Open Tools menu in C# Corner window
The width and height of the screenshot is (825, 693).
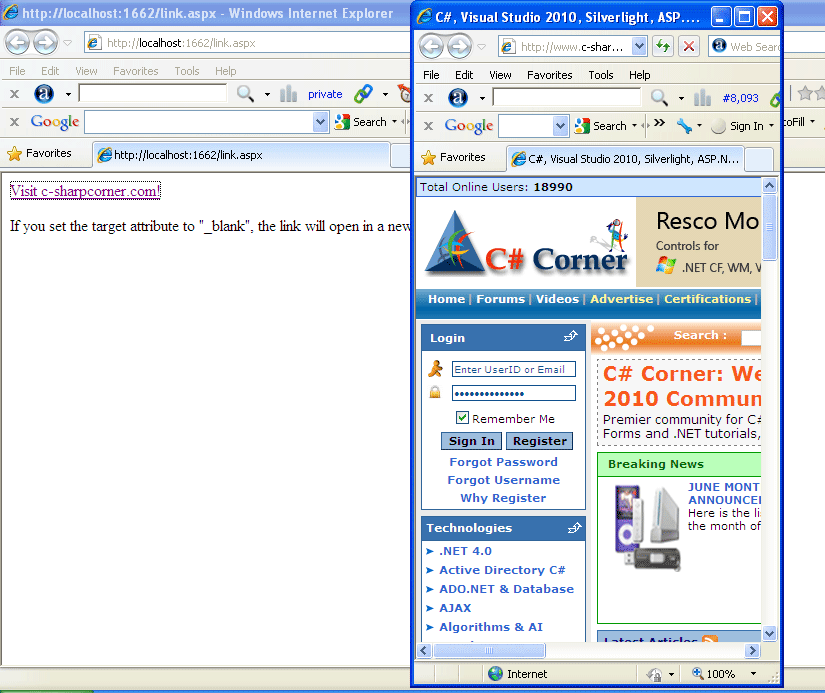point(601,75)
